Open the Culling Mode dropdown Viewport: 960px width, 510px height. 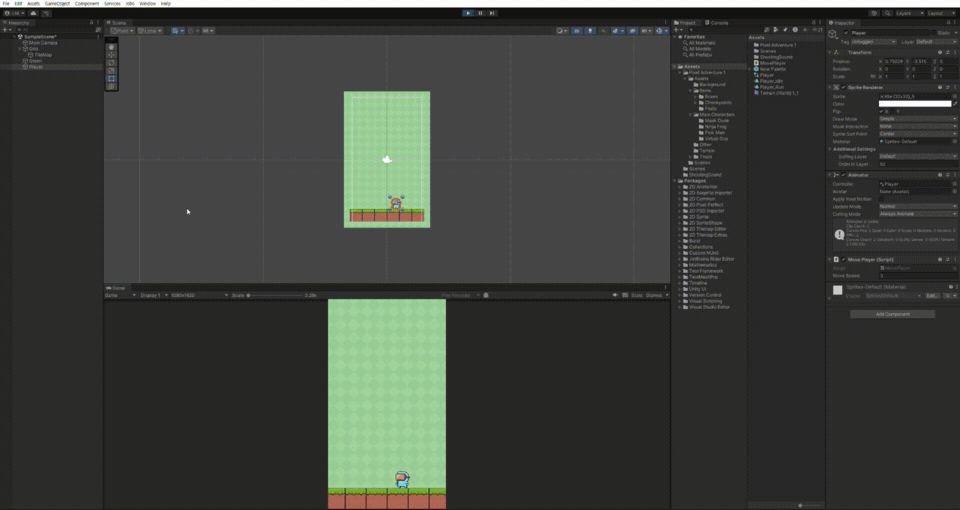(x=918, y=214)
